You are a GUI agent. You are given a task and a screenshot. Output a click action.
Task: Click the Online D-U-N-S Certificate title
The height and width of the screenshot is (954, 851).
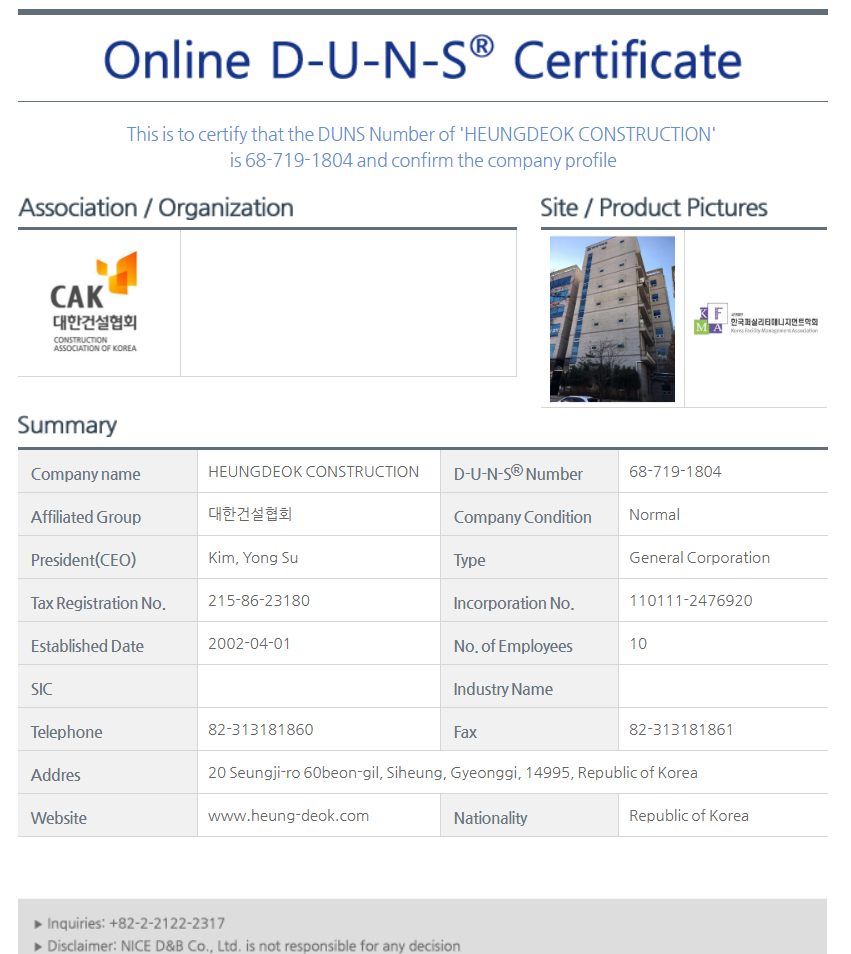point(423,60)
